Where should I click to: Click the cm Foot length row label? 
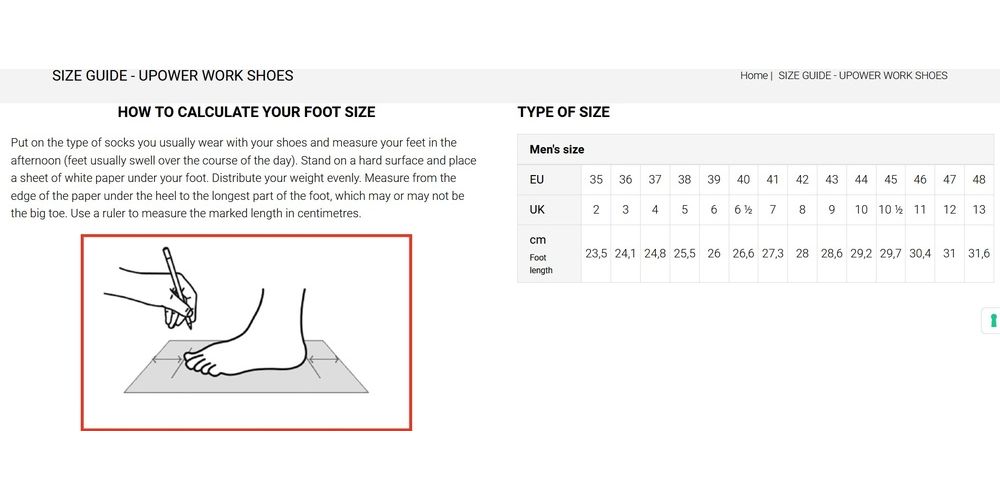tap(541, 254)
